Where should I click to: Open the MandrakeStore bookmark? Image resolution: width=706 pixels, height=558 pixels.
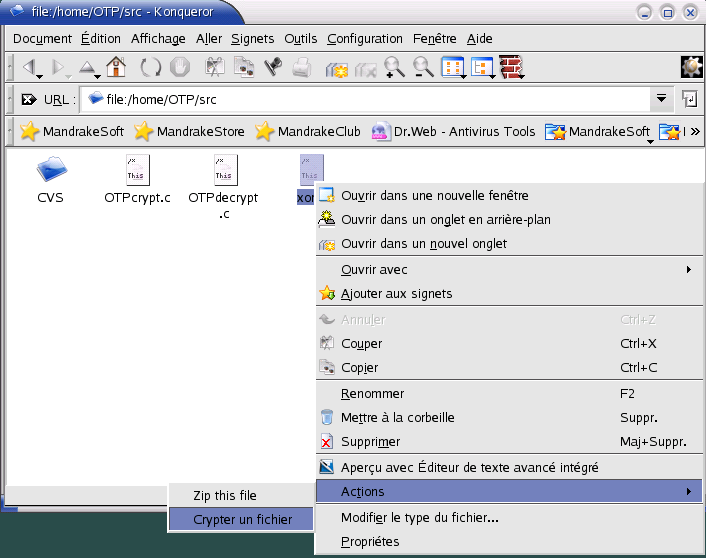190,131
